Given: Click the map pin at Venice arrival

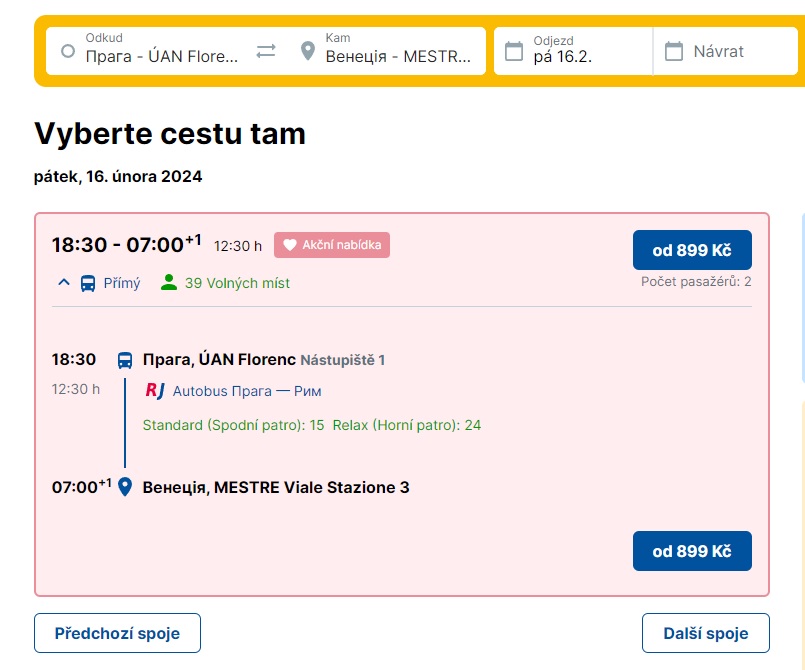Looking at the screenshot, I should [x=125, y=487].
